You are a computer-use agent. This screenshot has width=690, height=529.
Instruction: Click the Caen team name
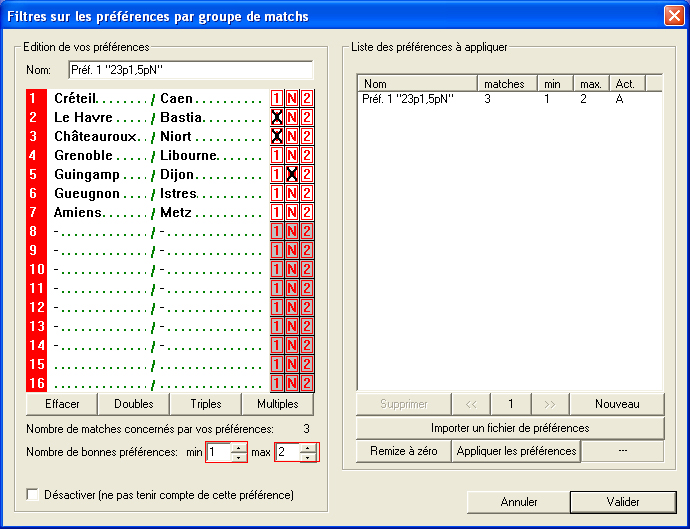coord(176,98)
